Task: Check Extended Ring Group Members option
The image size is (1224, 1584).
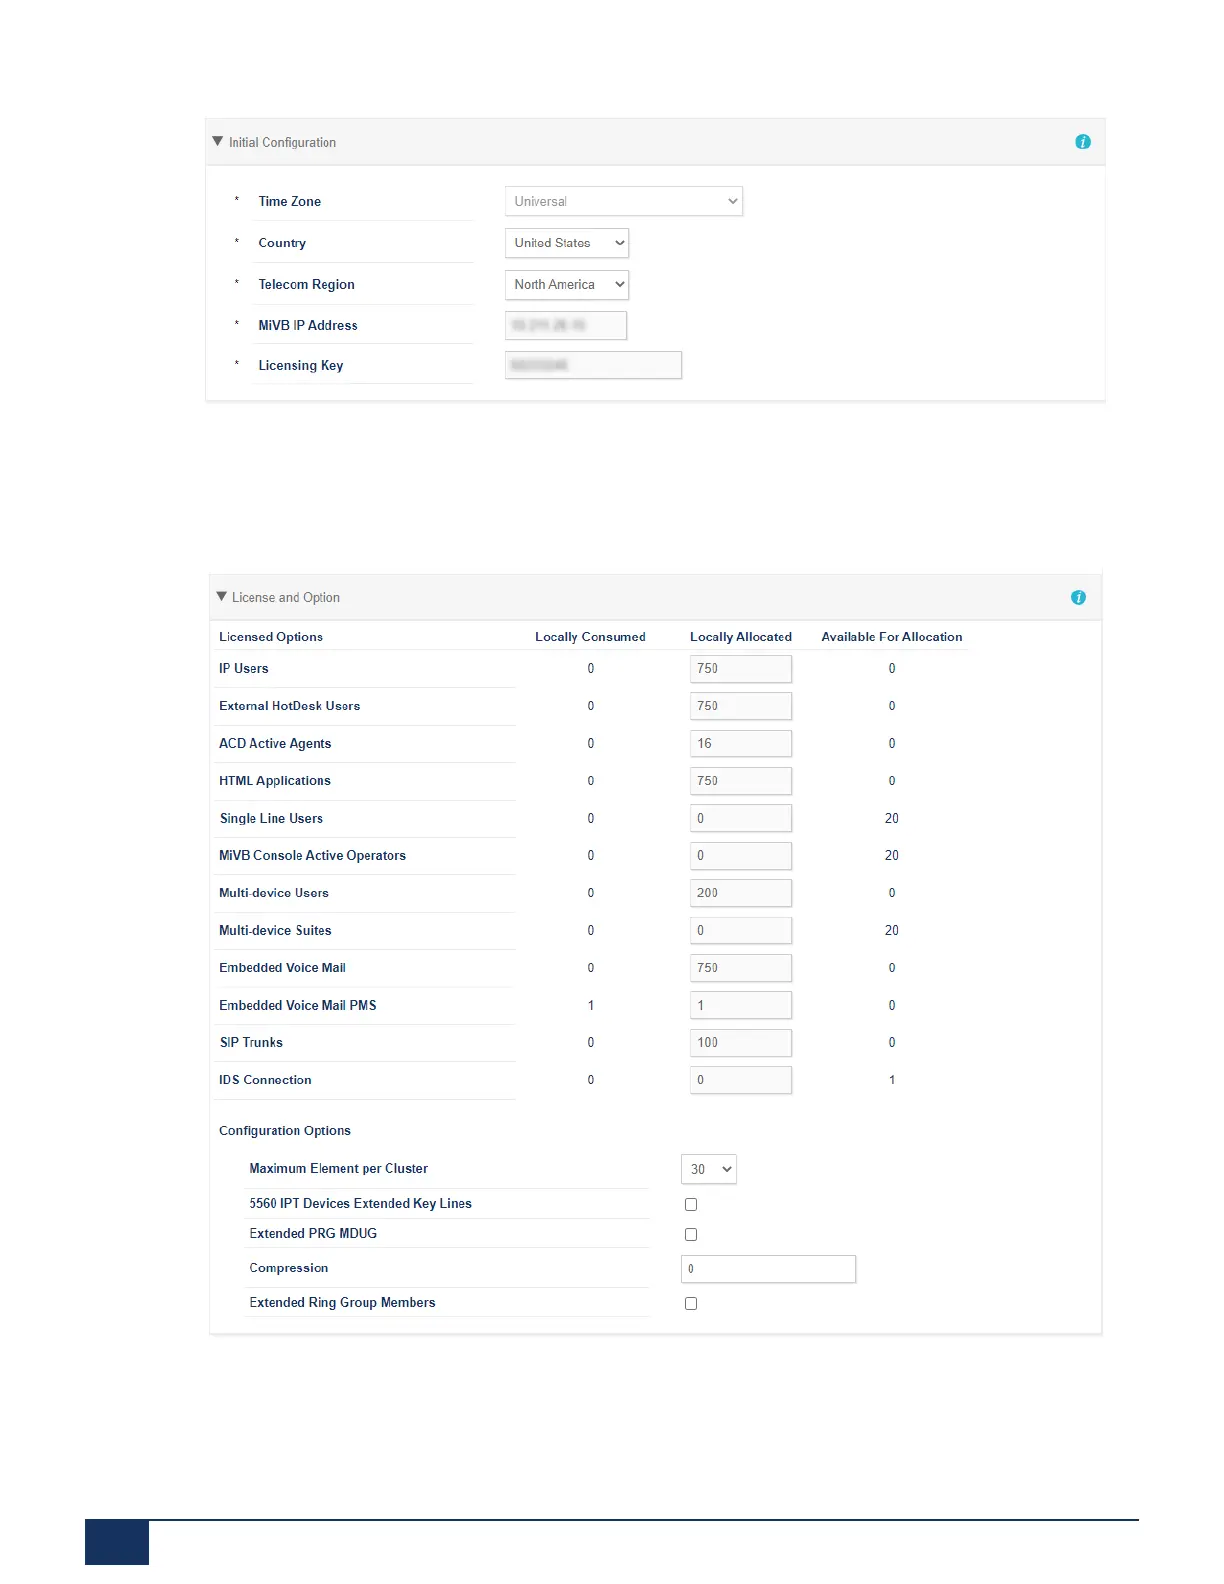Action: [x=691, y=1303]
